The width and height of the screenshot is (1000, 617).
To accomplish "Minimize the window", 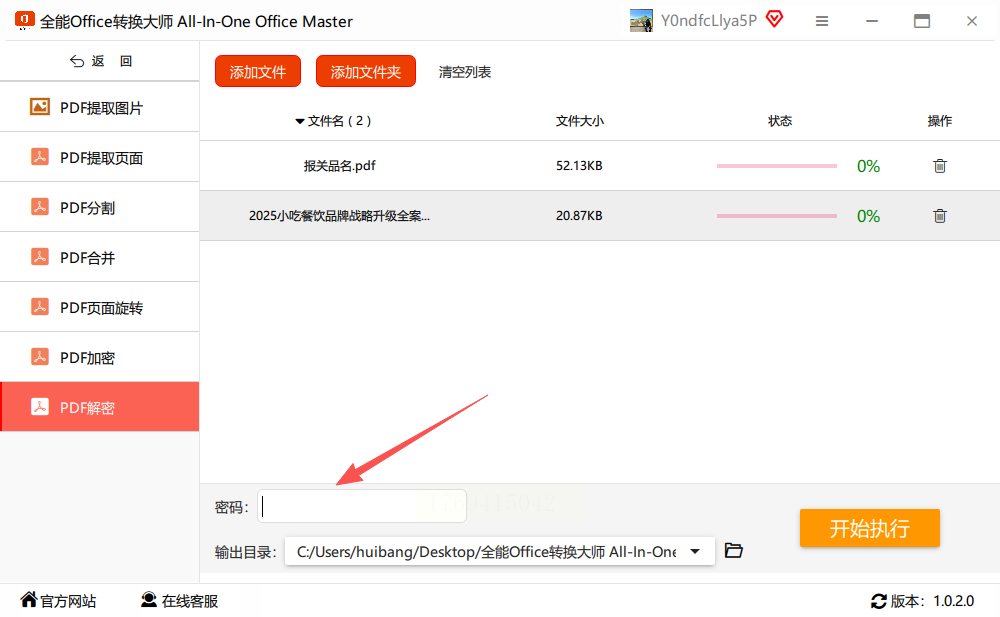I will click(872, 21).
